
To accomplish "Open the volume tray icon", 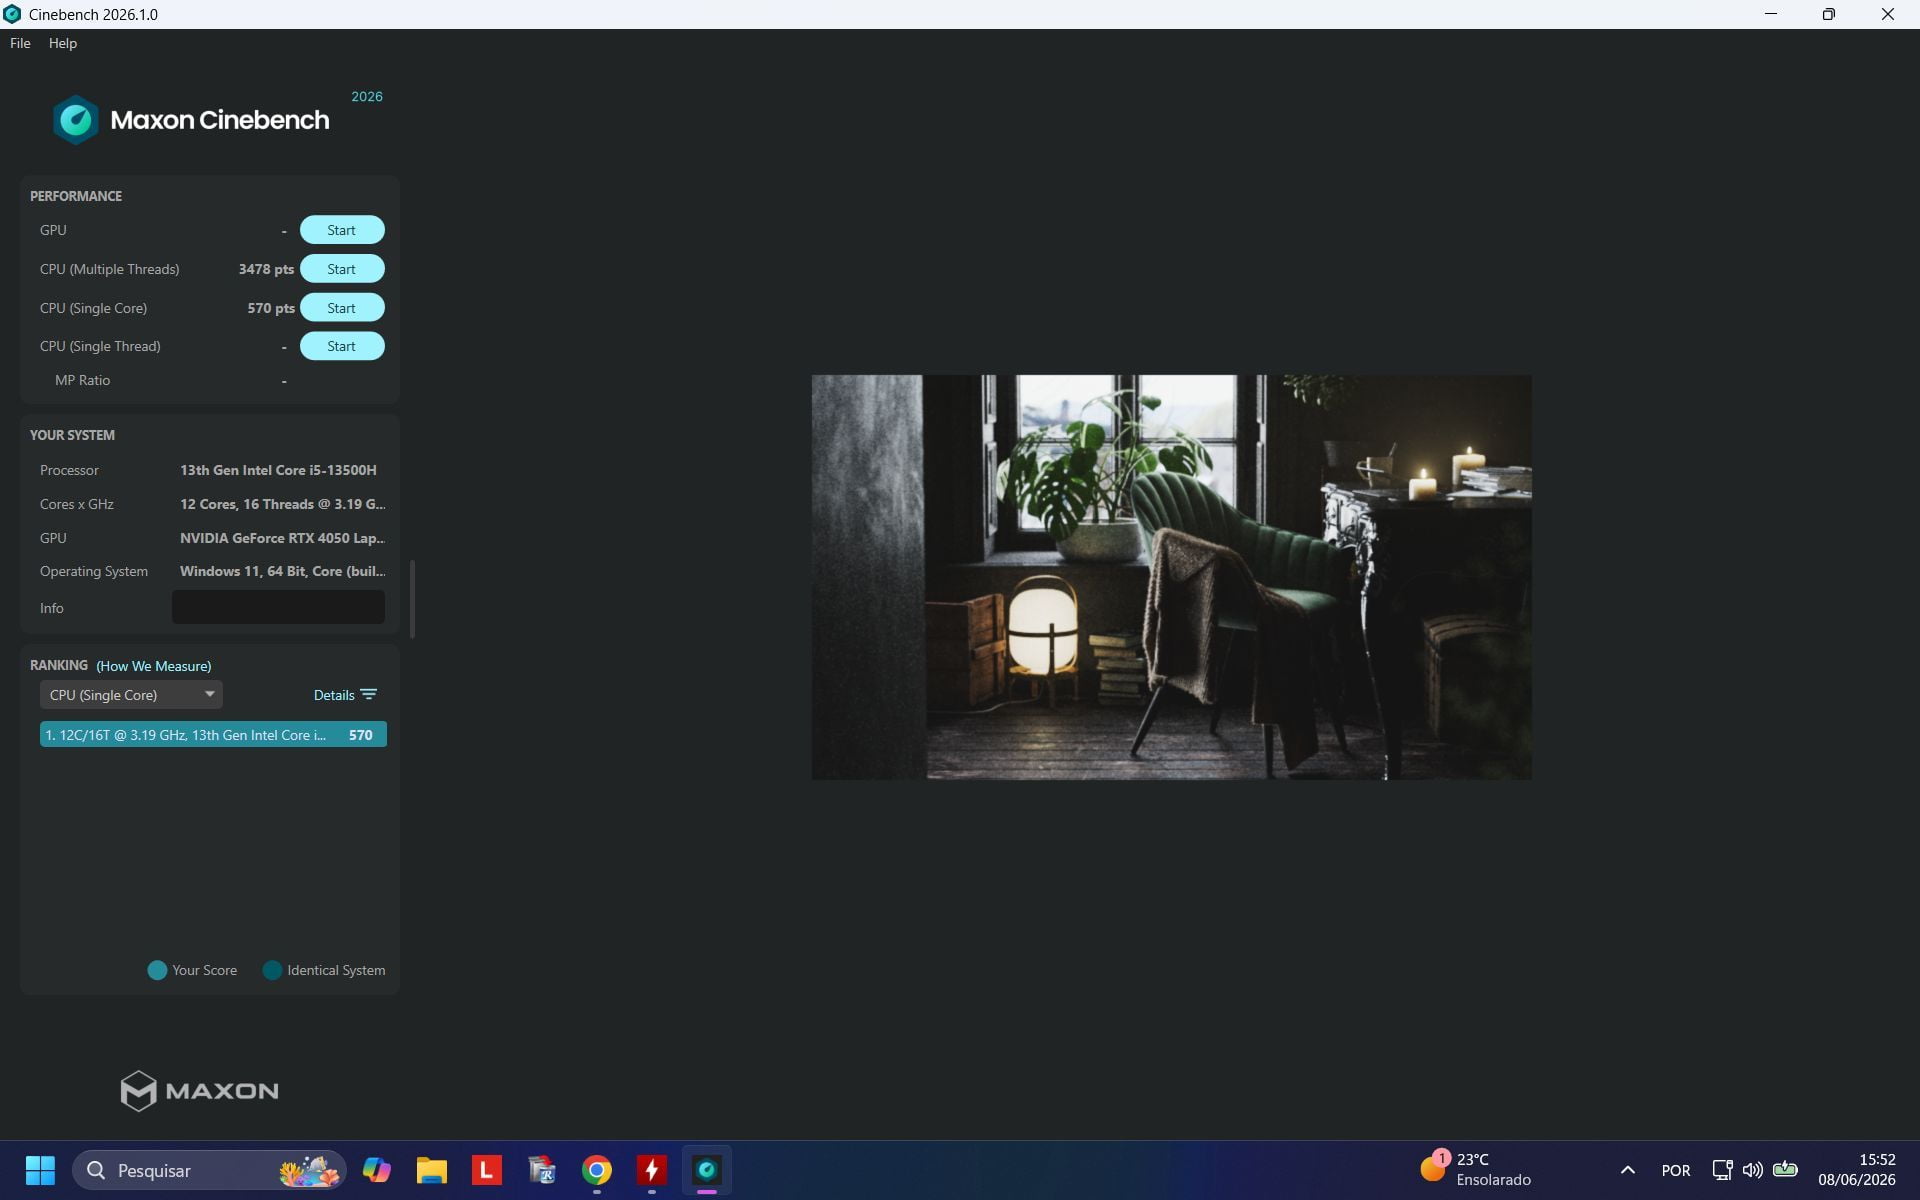I will coord(1753,1170).
